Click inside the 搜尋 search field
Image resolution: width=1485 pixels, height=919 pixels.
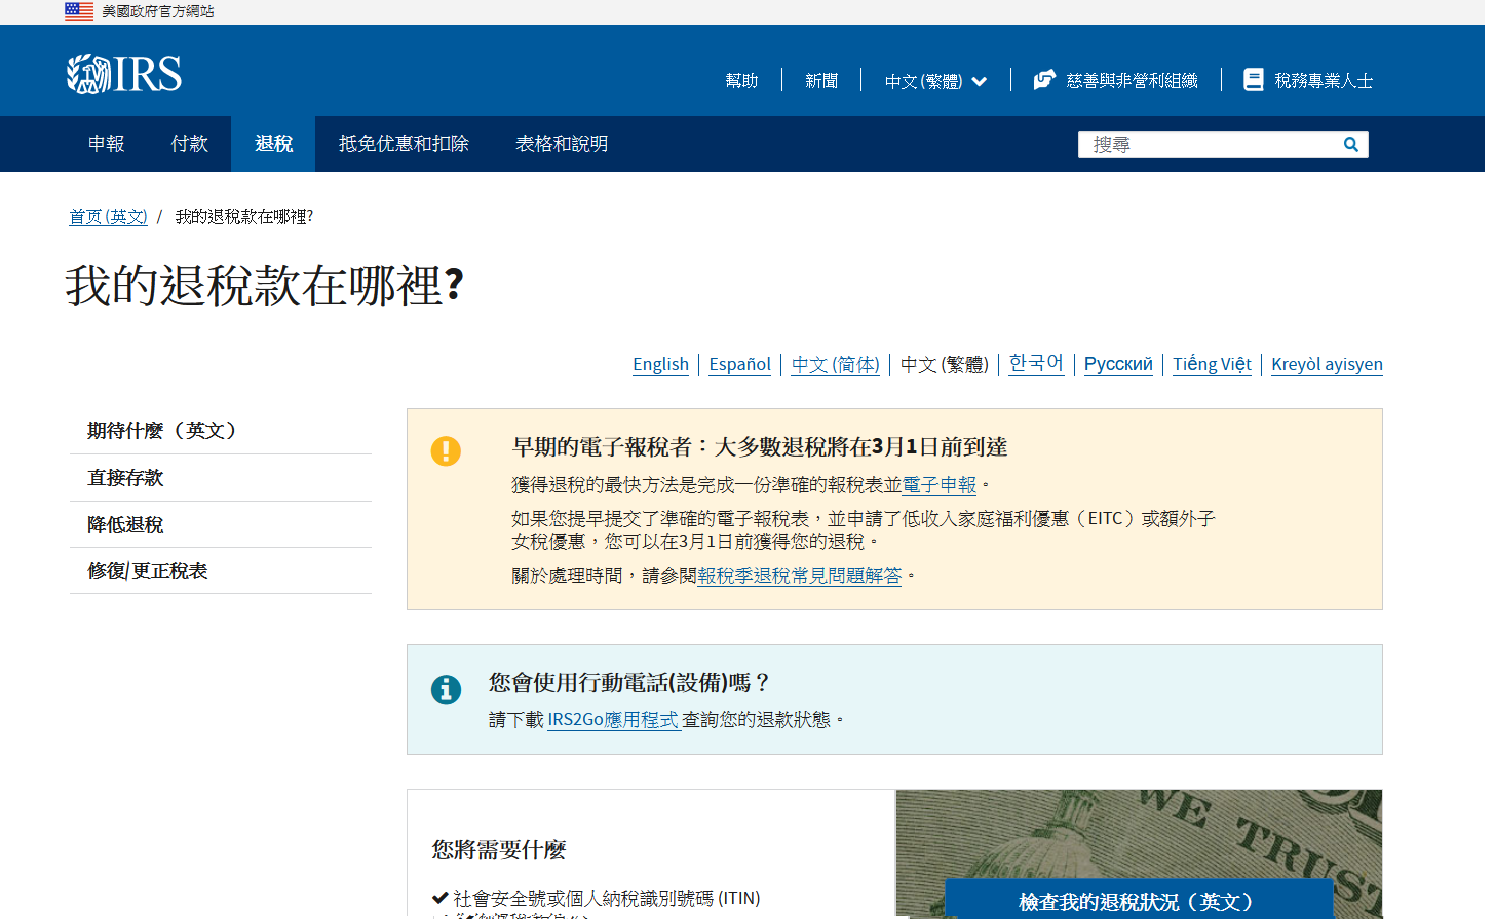point(1200,144)
